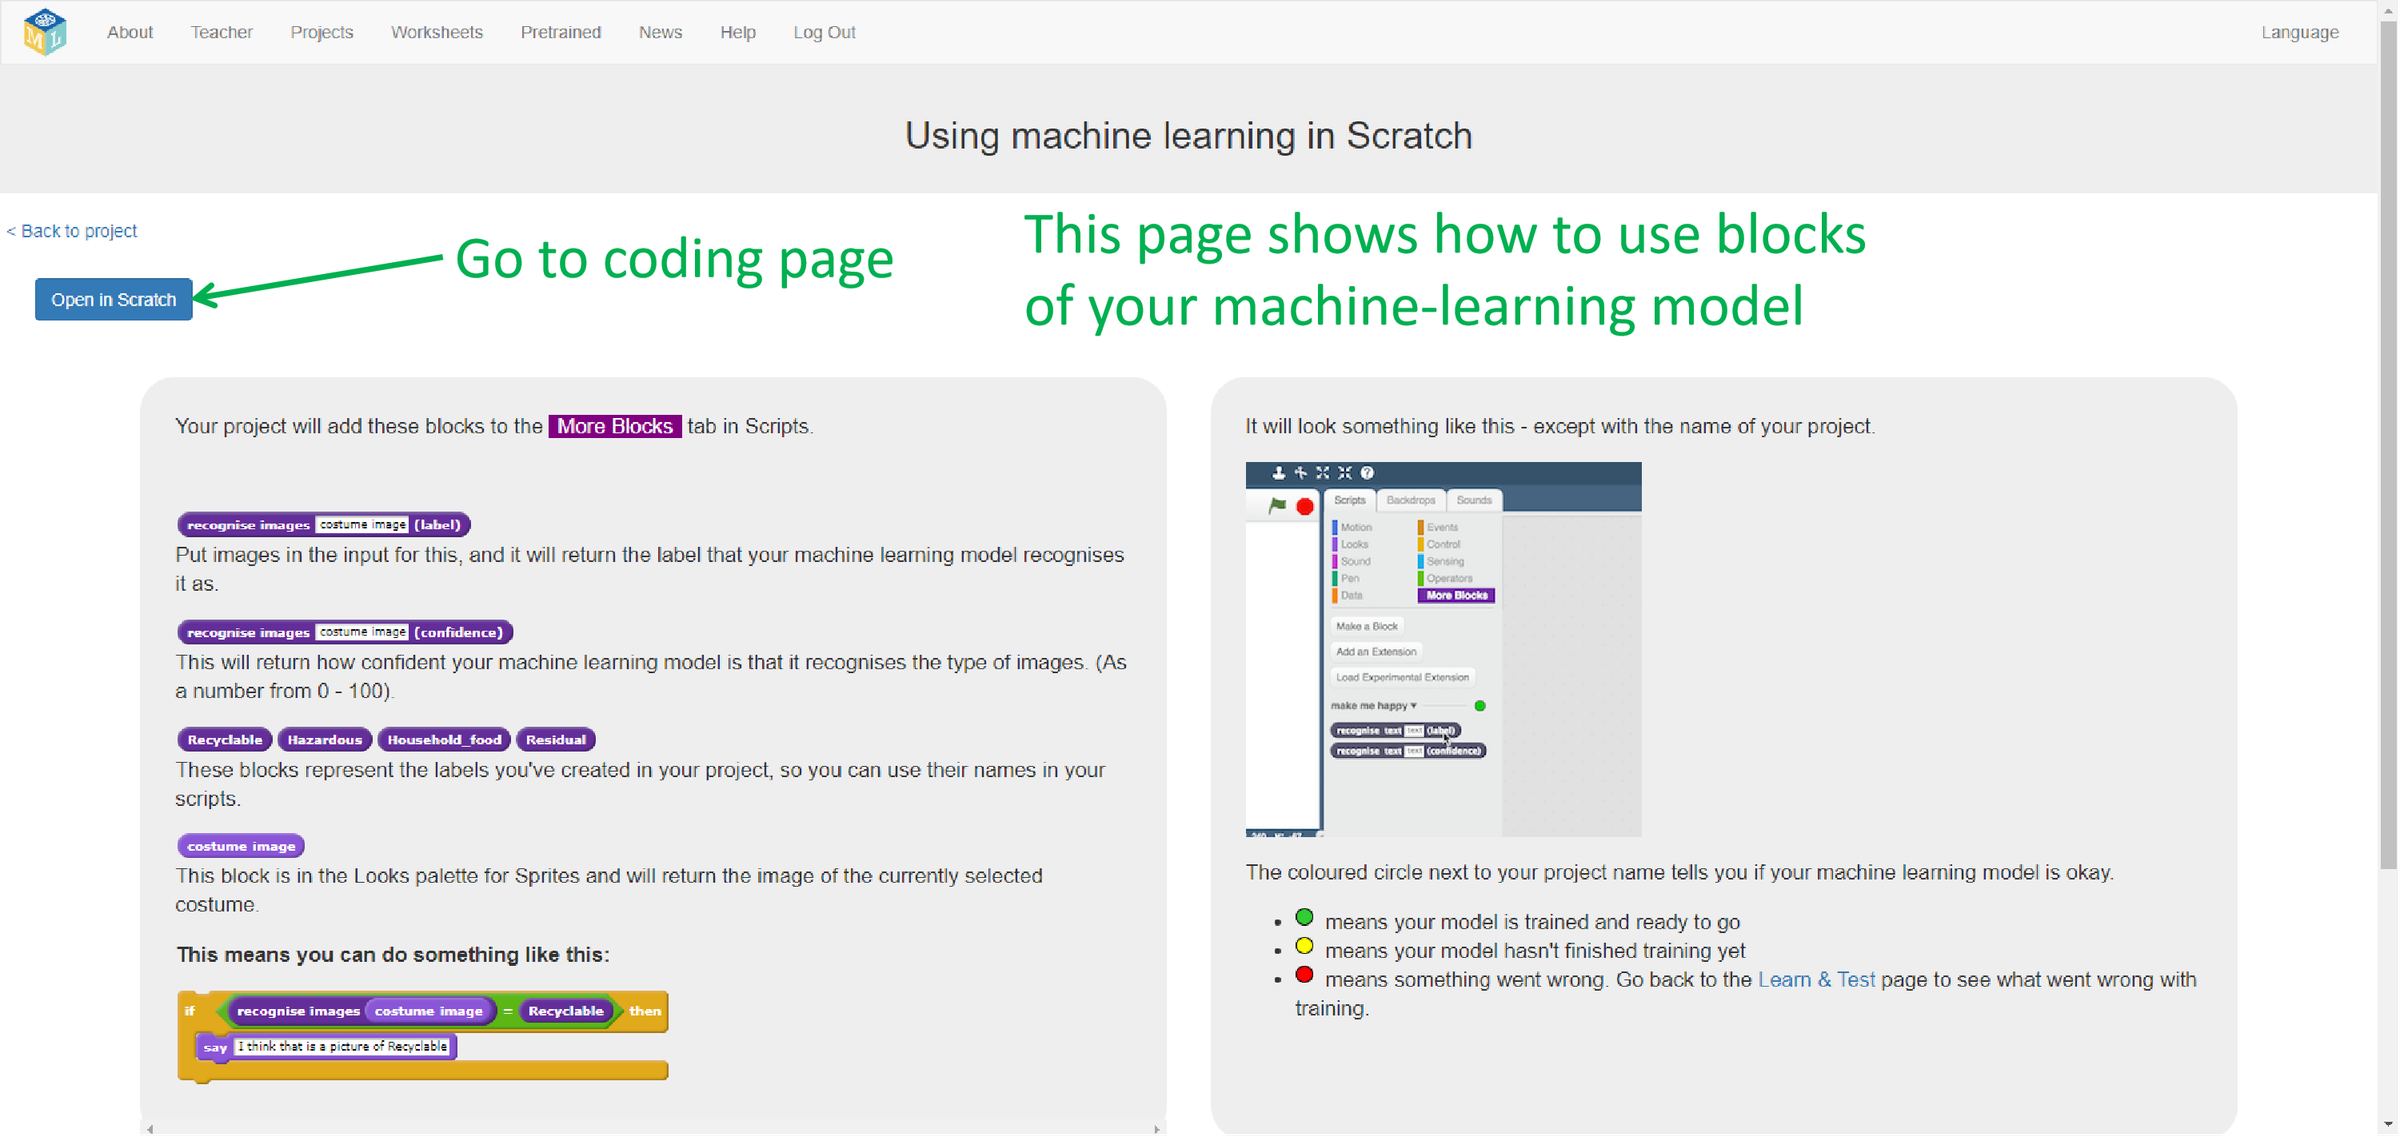This screenshot has height=1136, width=2400.
Task: Click the red something-went-wrong circle bullet
Action: coord(1304,975)
